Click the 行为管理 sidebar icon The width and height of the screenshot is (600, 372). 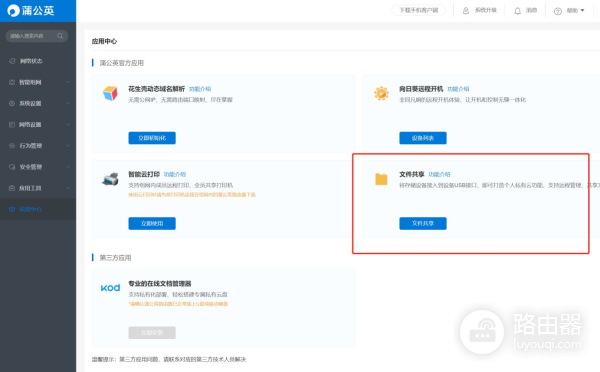click(x=12, y=146)
